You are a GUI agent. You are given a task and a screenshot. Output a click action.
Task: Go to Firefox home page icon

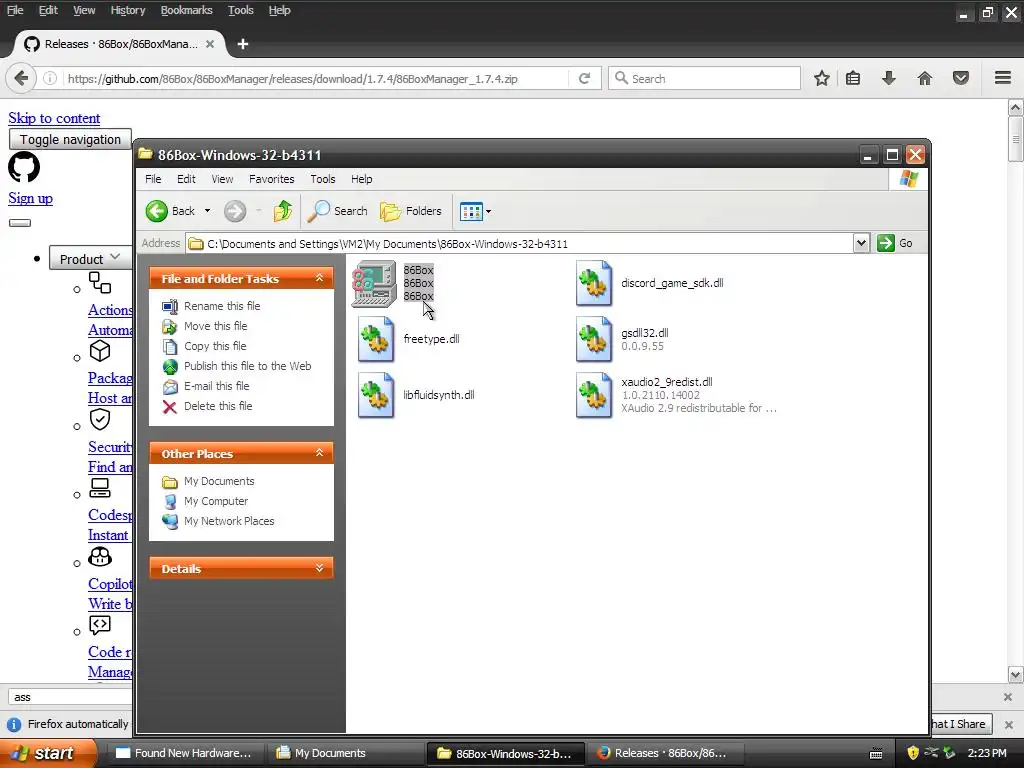tap(925, 78)
